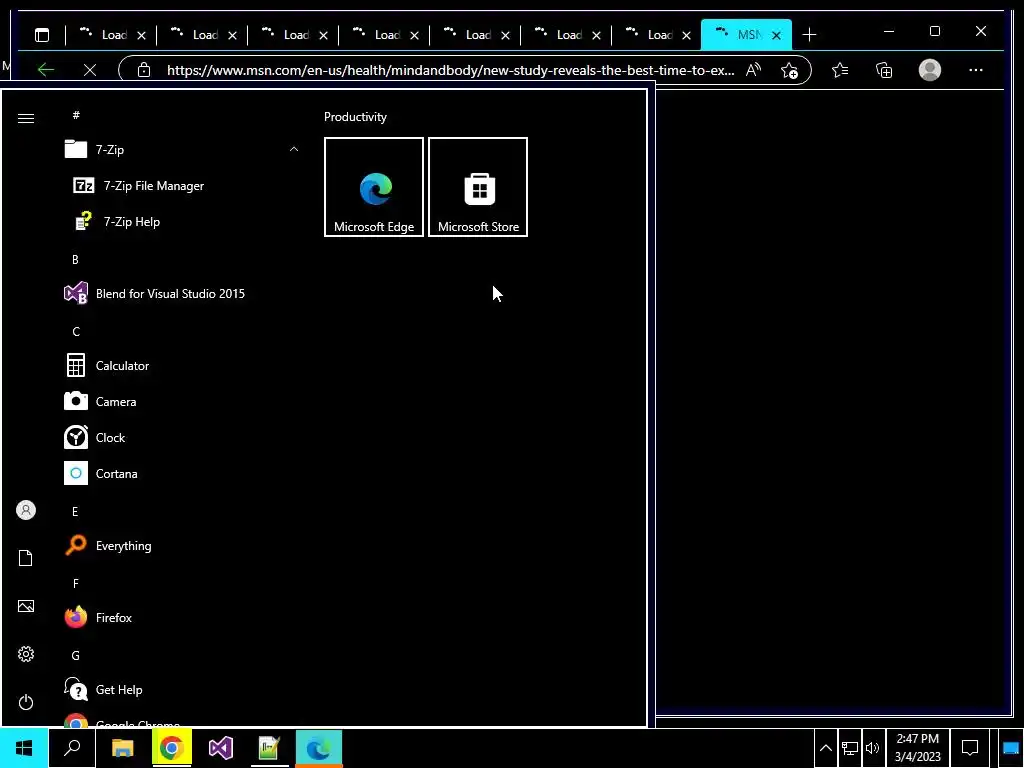
Task: Open the Start menu hamburger navigation
Action: tap(26, 118)
